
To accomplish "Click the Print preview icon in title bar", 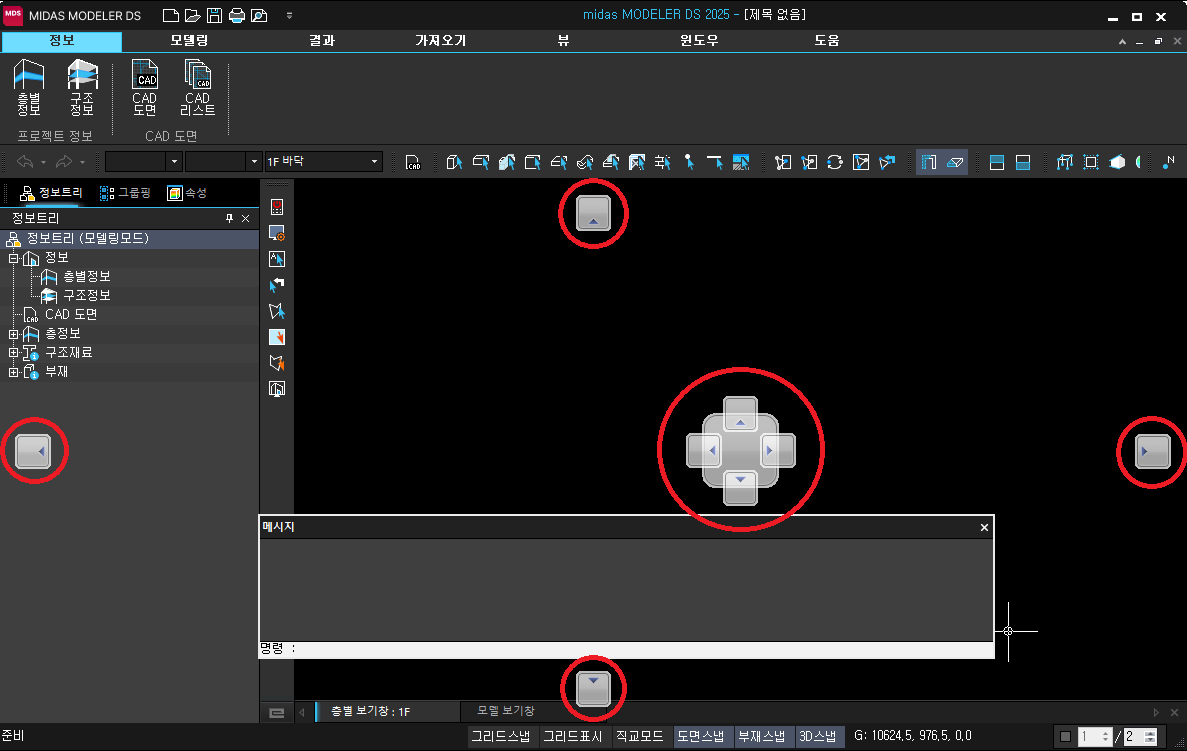I will click(x=259, y=15).
